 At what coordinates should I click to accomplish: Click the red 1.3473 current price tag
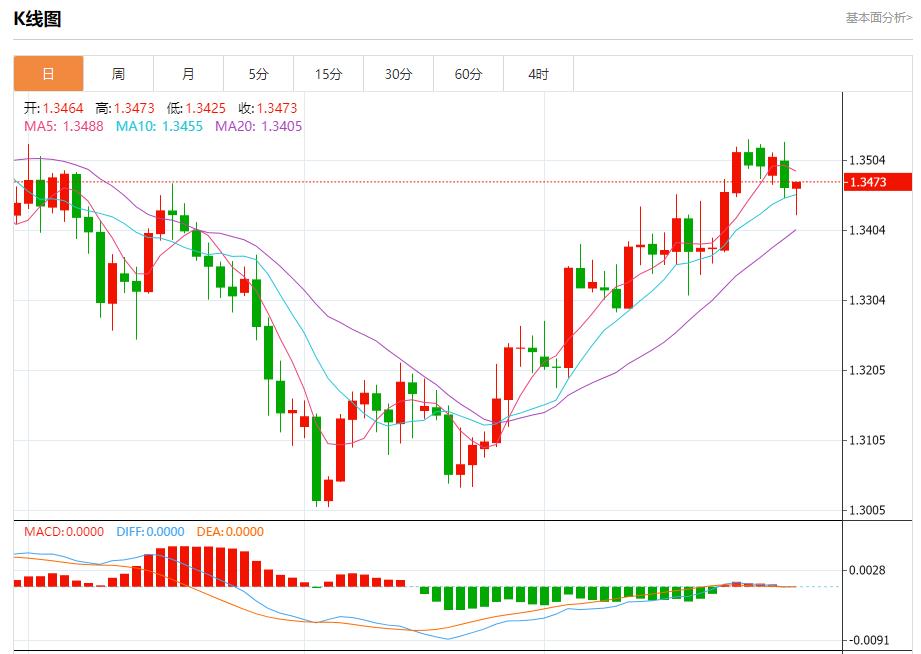879,182
